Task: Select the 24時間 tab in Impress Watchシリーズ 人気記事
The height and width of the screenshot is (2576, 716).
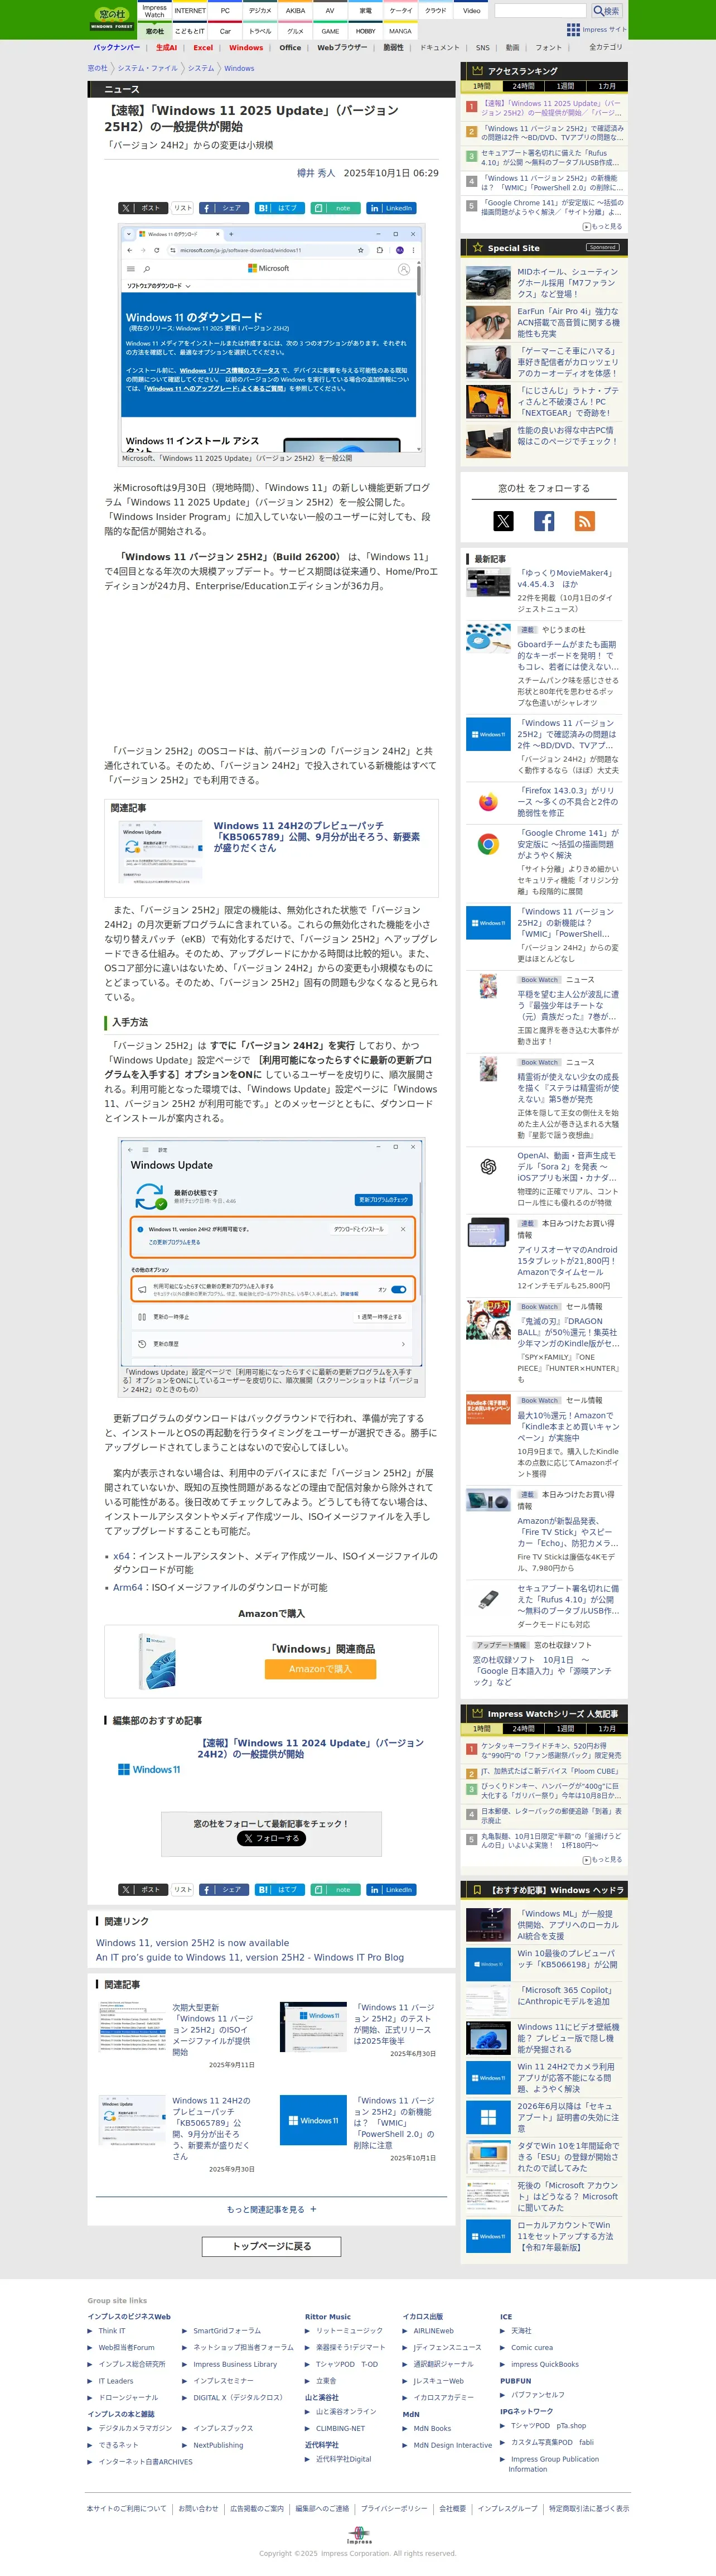Action: click(x=523, y=1729)
